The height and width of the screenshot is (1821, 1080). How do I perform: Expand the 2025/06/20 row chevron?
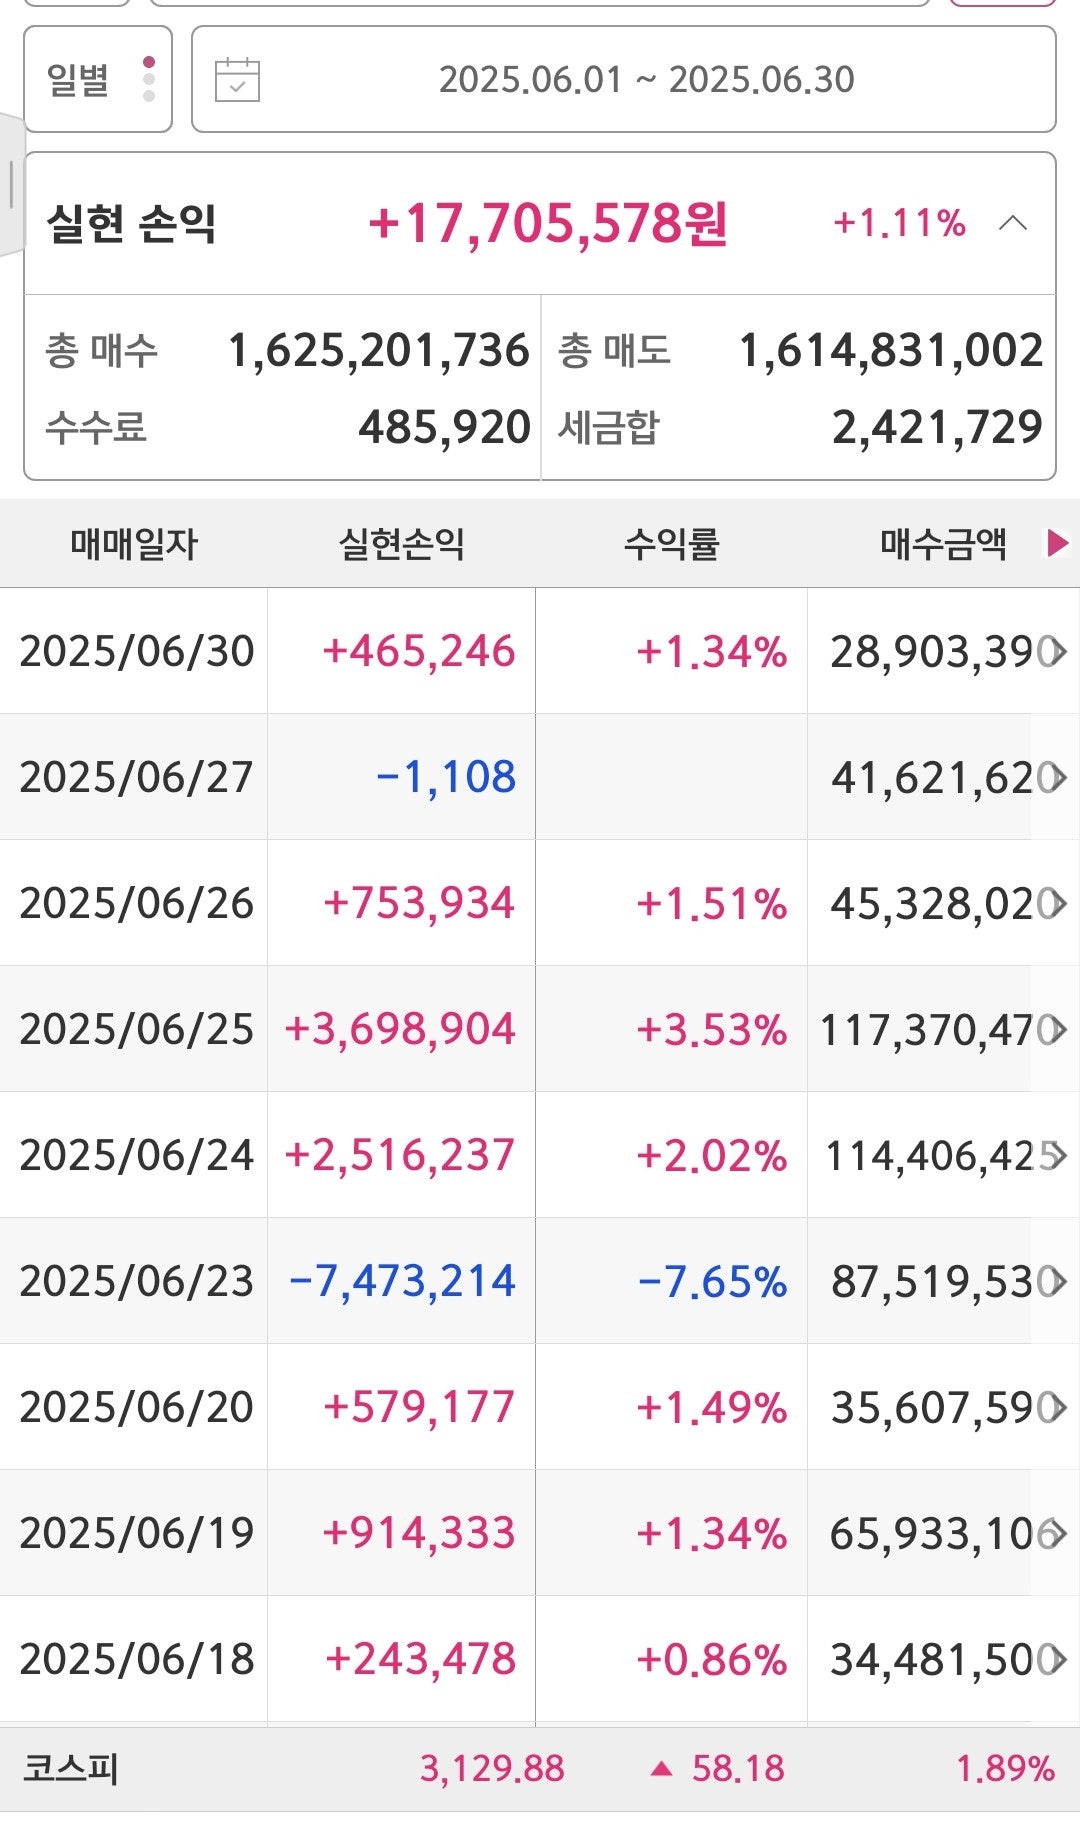click(1056, 1408)
